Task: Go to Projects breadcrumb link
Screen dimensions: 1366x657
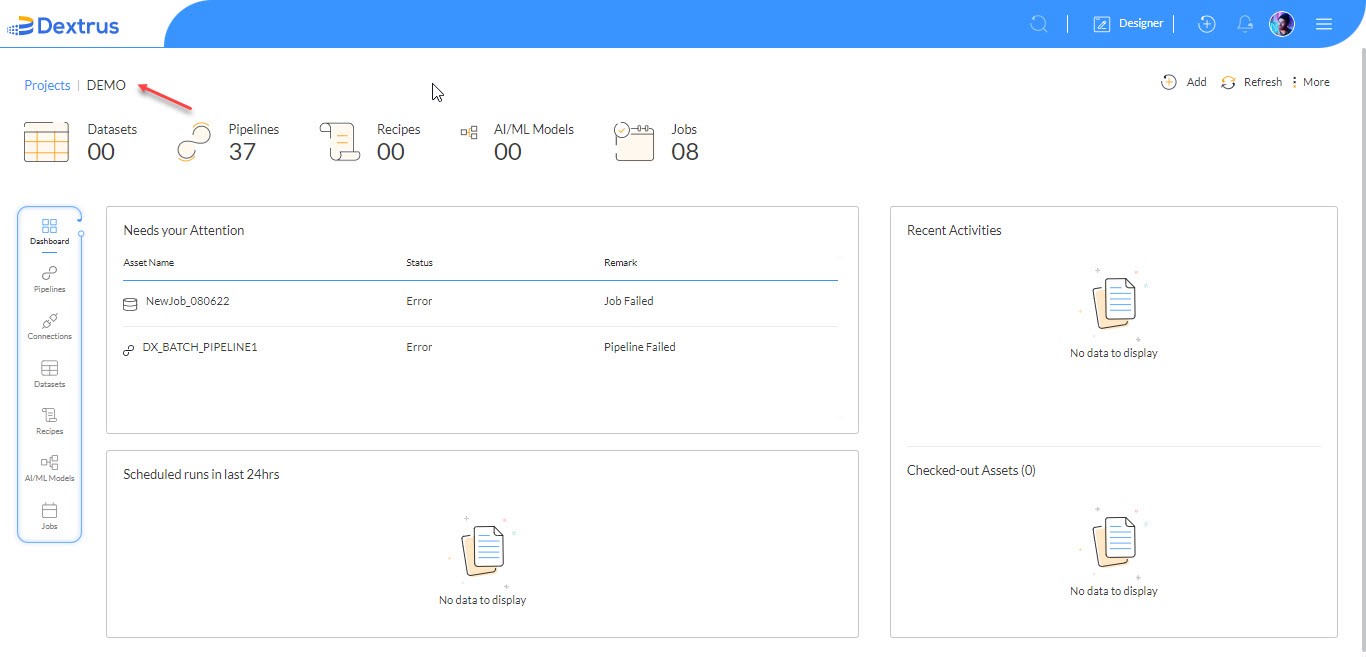Action: click(47, 85)
